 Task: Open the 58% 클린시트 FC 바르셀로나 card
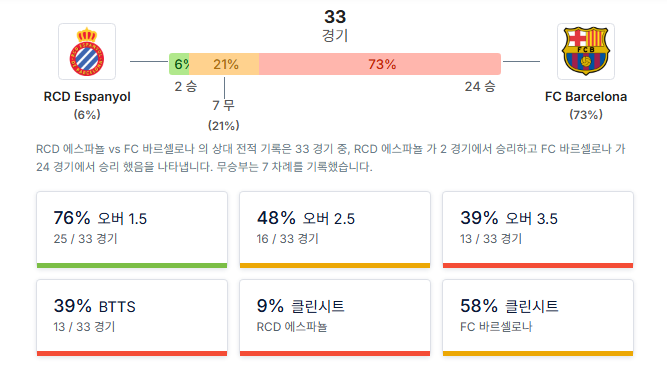click(538, 318)
